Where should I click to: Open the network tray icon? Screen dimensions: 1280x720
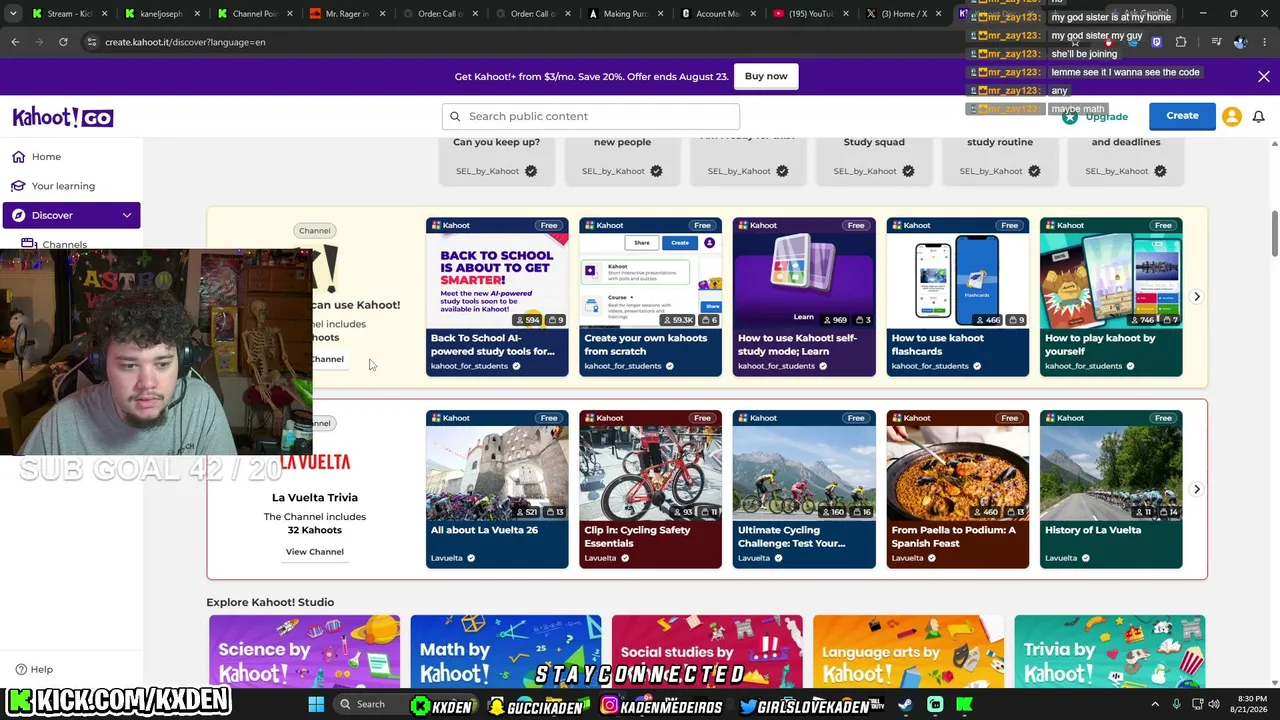(x=1196, y=704)
